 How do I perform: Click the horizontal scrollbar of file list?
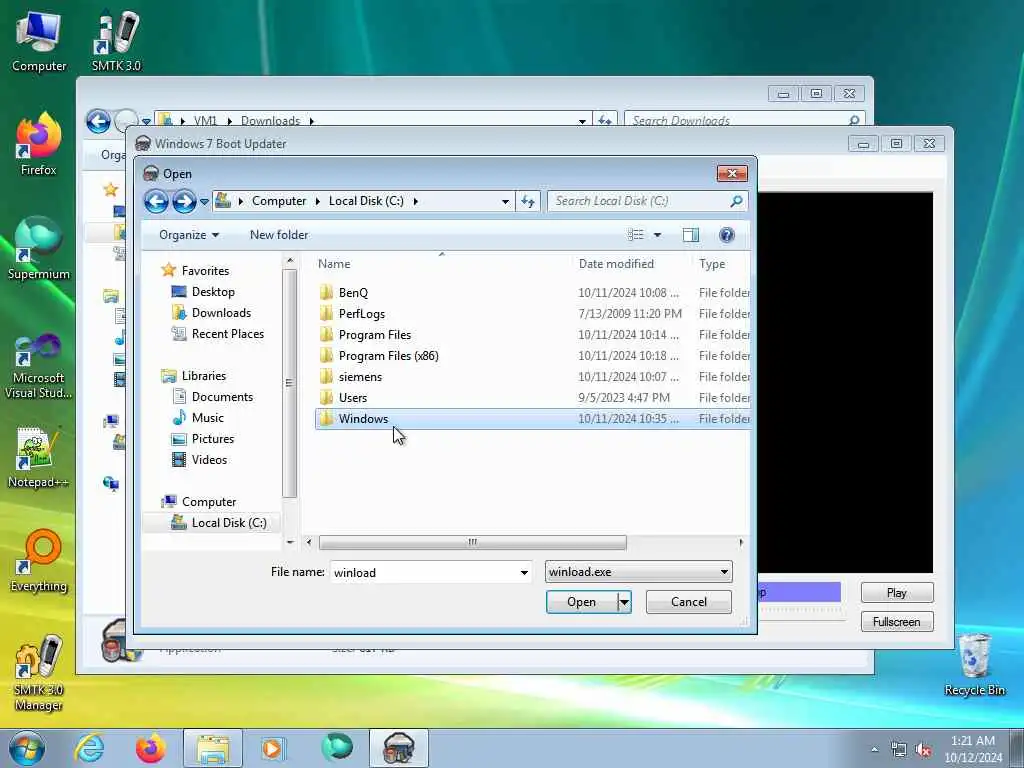coord(473,542)
